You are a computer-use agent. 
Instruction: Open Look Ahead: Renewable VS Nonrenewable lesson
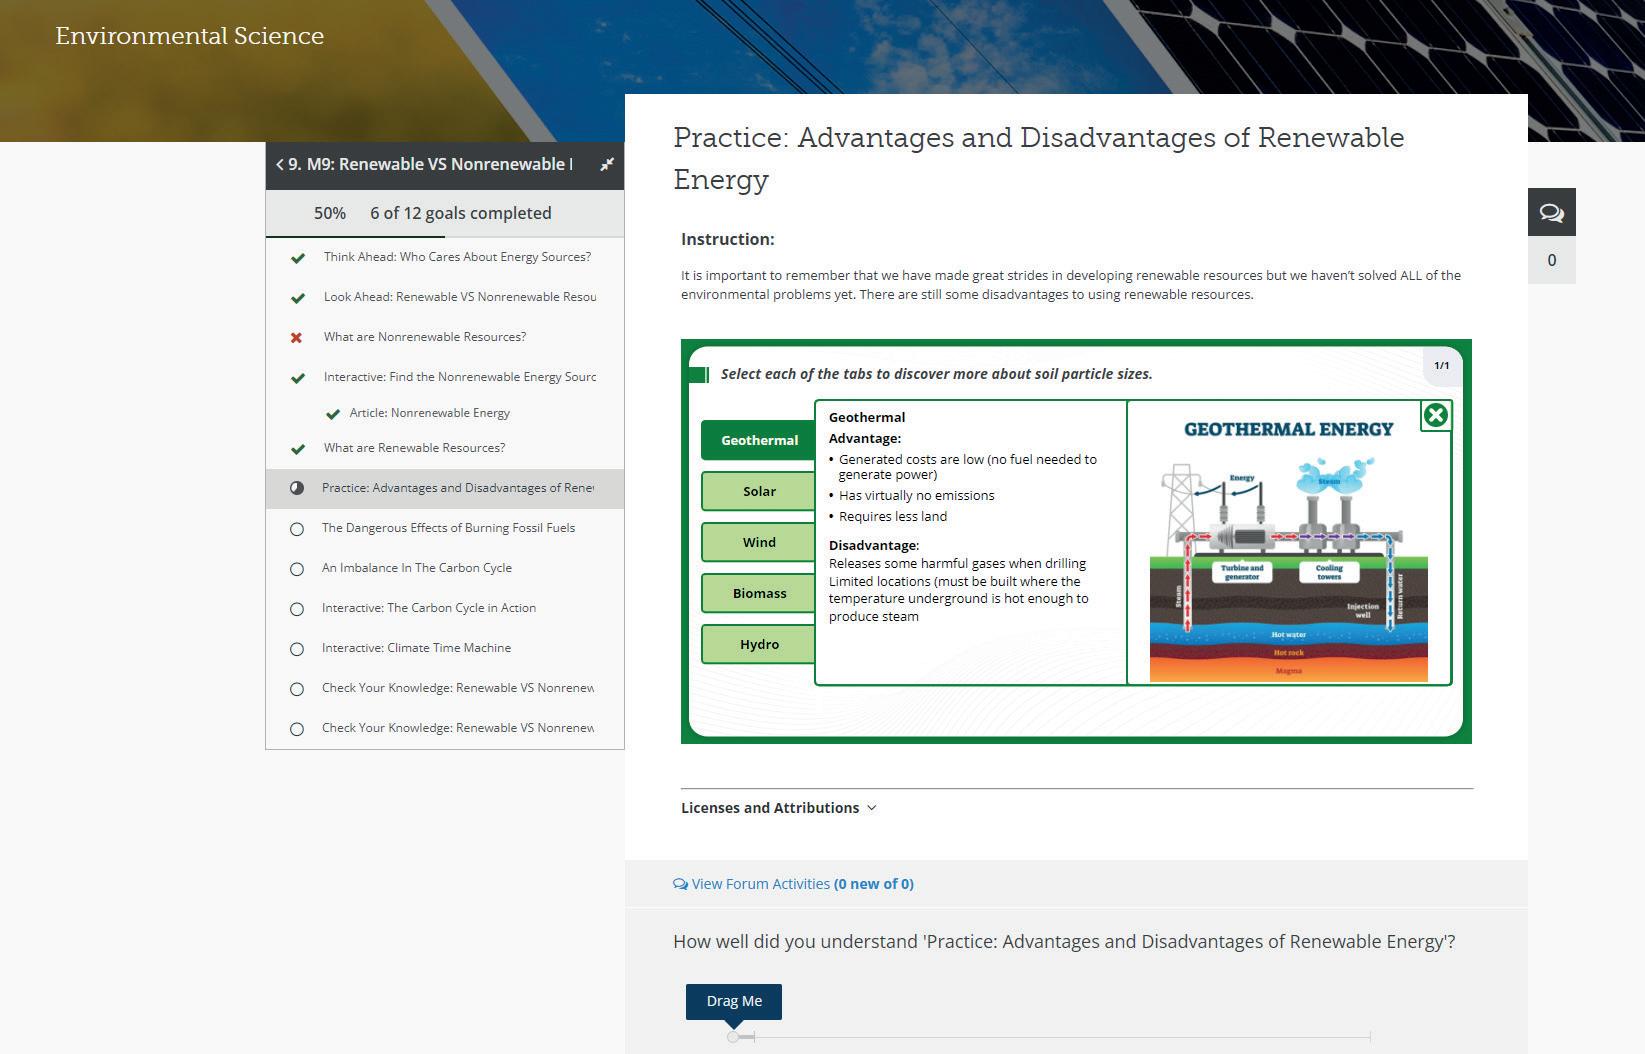tap(460, 297)
